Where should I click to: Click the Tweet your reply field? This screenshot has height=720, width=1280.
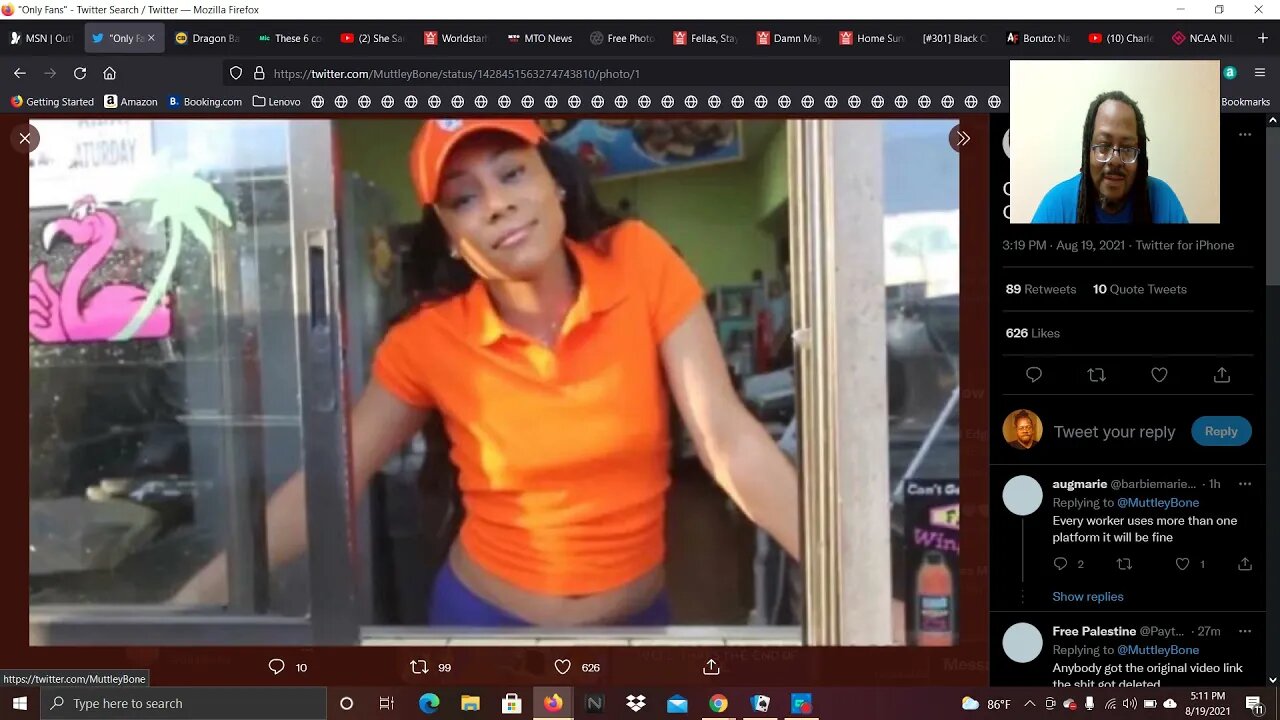(x=1114, y=432)
